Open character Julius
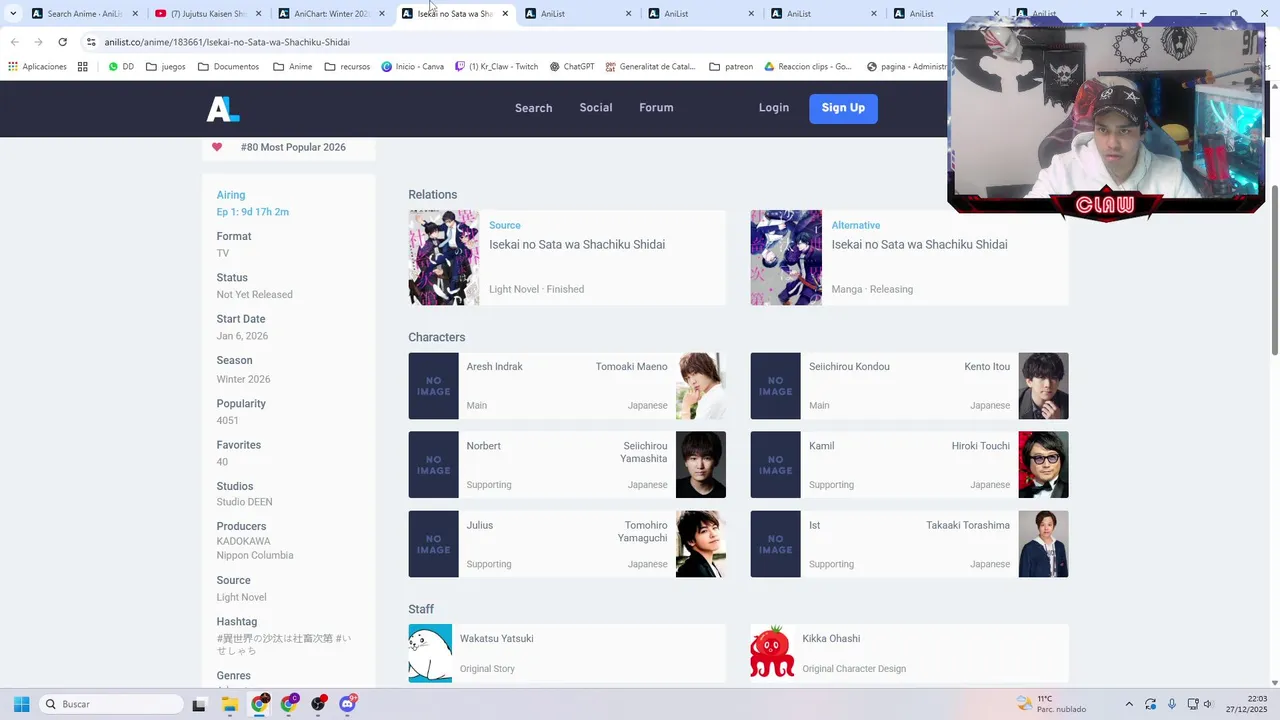 480,526
